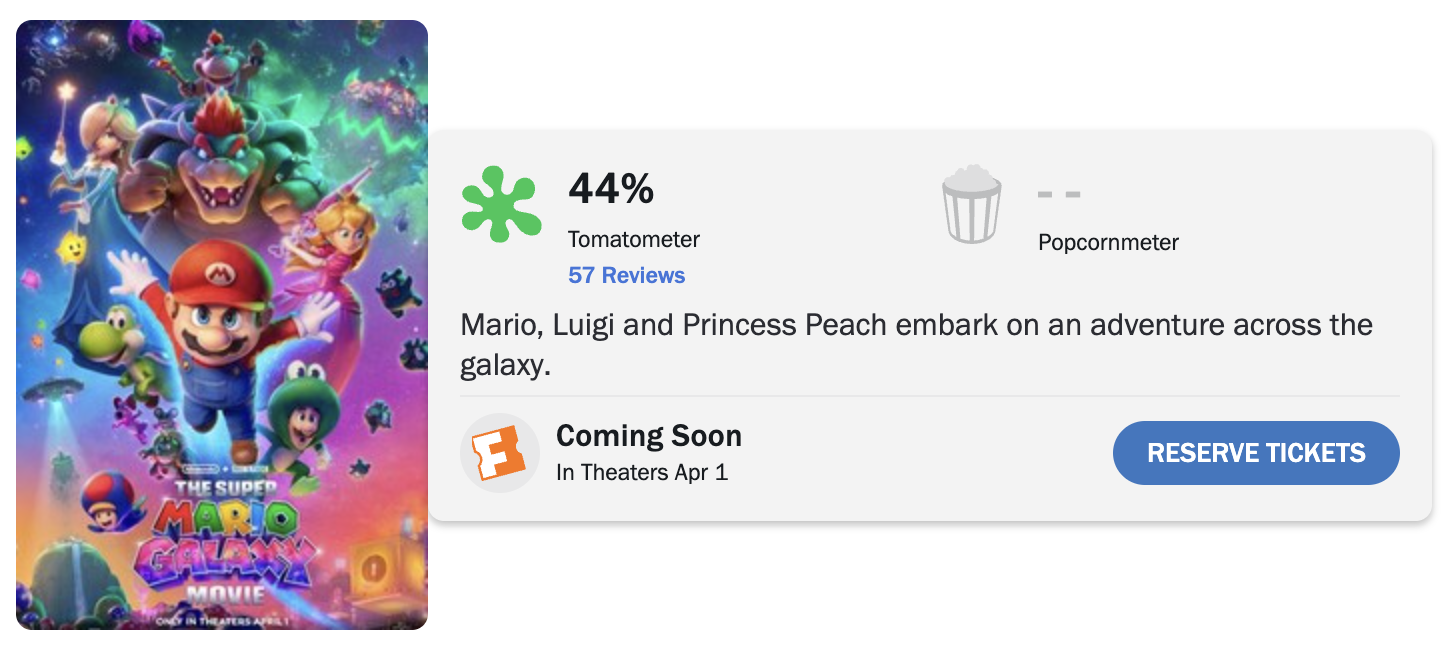Click the green Tomatometer splat icon
The width and height of the screenshot is (1448, 650).
pyautogui.click(x=501, y=204)
